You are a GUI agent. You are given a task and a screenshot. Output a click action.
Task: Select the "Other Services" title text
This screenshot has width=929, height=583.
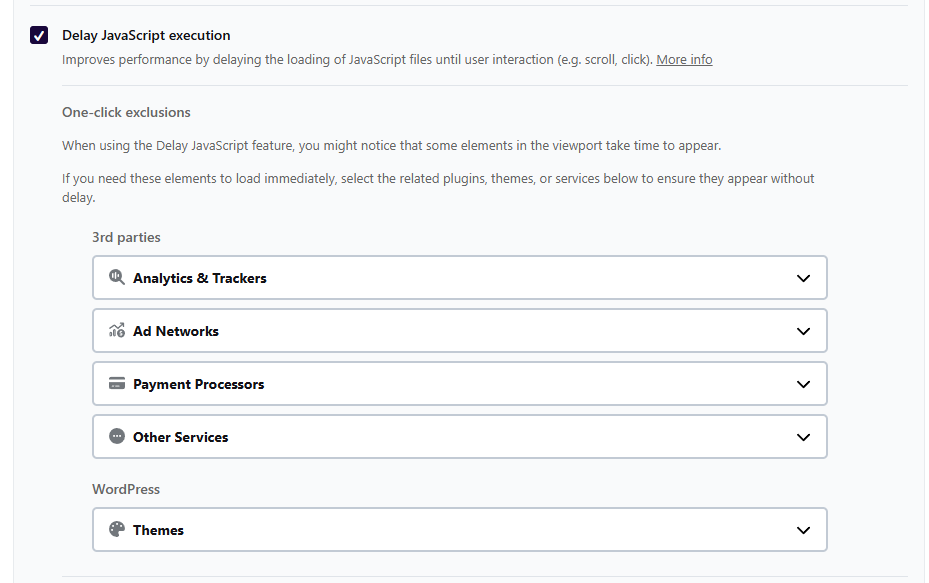coord(181,437)
